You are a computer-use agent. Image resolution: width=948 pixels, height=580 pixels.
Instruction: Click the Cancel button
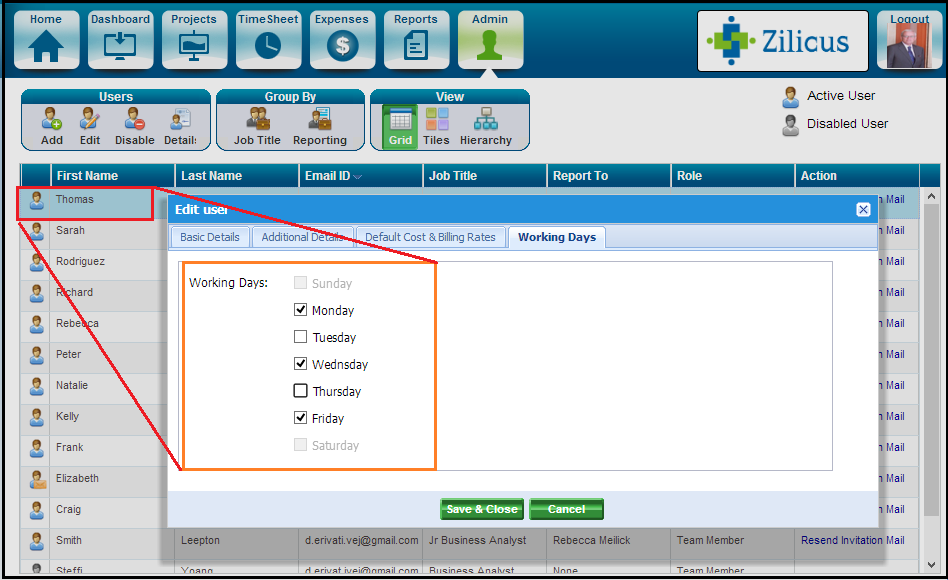[566, 509]
